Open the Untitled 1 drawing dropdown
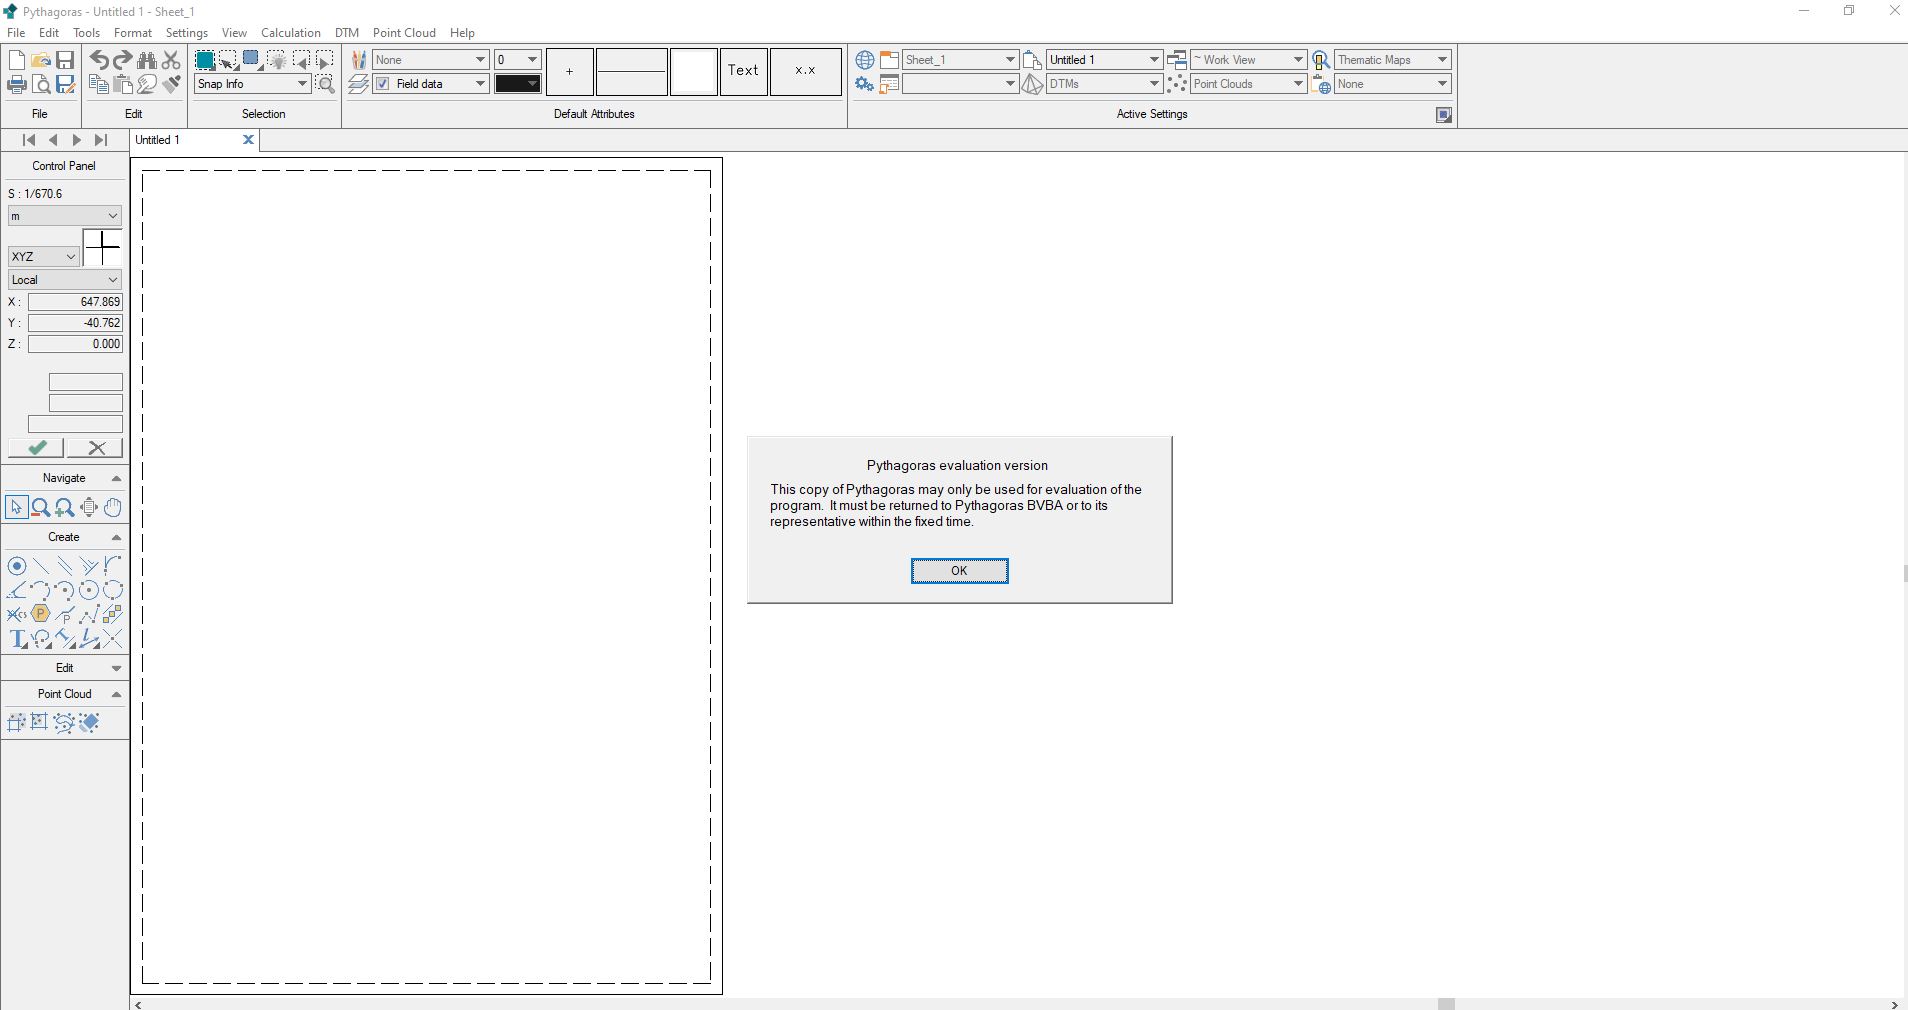This screenshot has height=1010, width=1908. pyautogui.click(x=1104, y=60)
